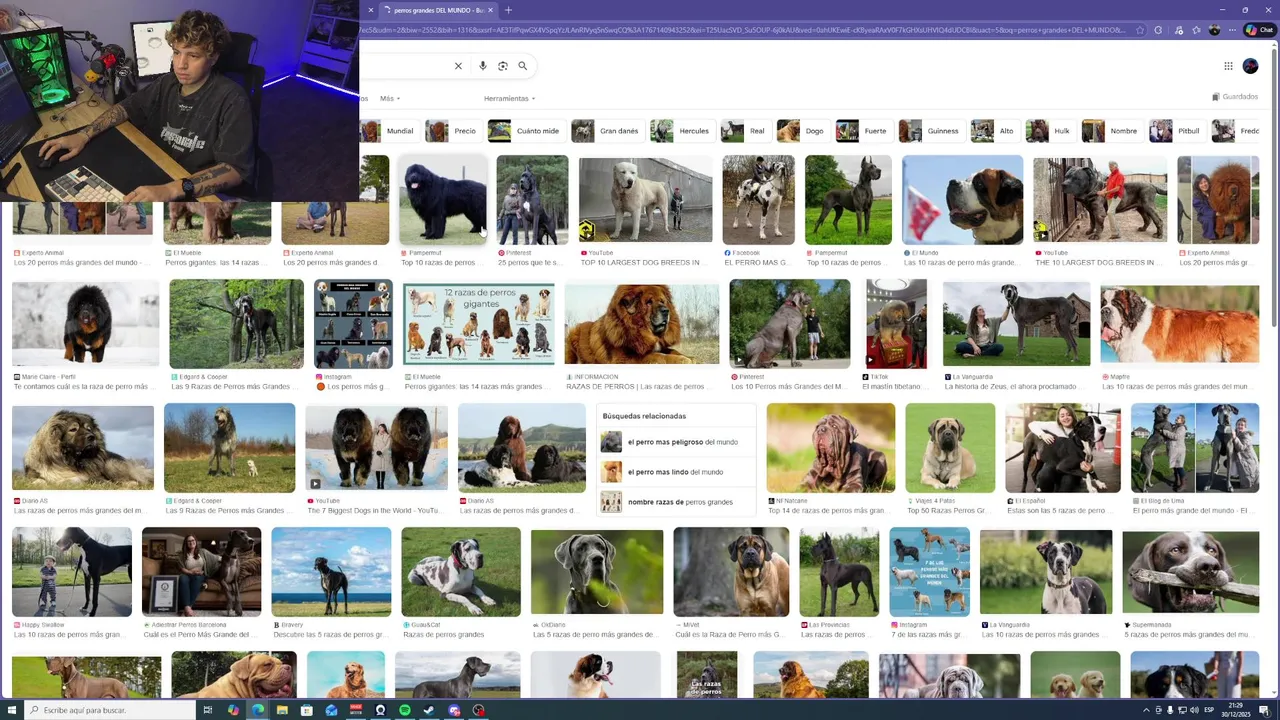
Task: Open Google Lens image search icon
Action: pyautogui.click(x=502, y=66)
